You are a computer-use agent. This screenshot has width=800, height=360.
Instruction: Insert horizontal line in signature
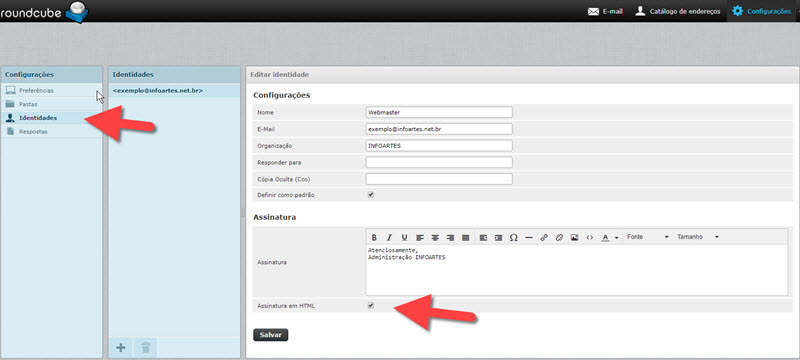529,238
